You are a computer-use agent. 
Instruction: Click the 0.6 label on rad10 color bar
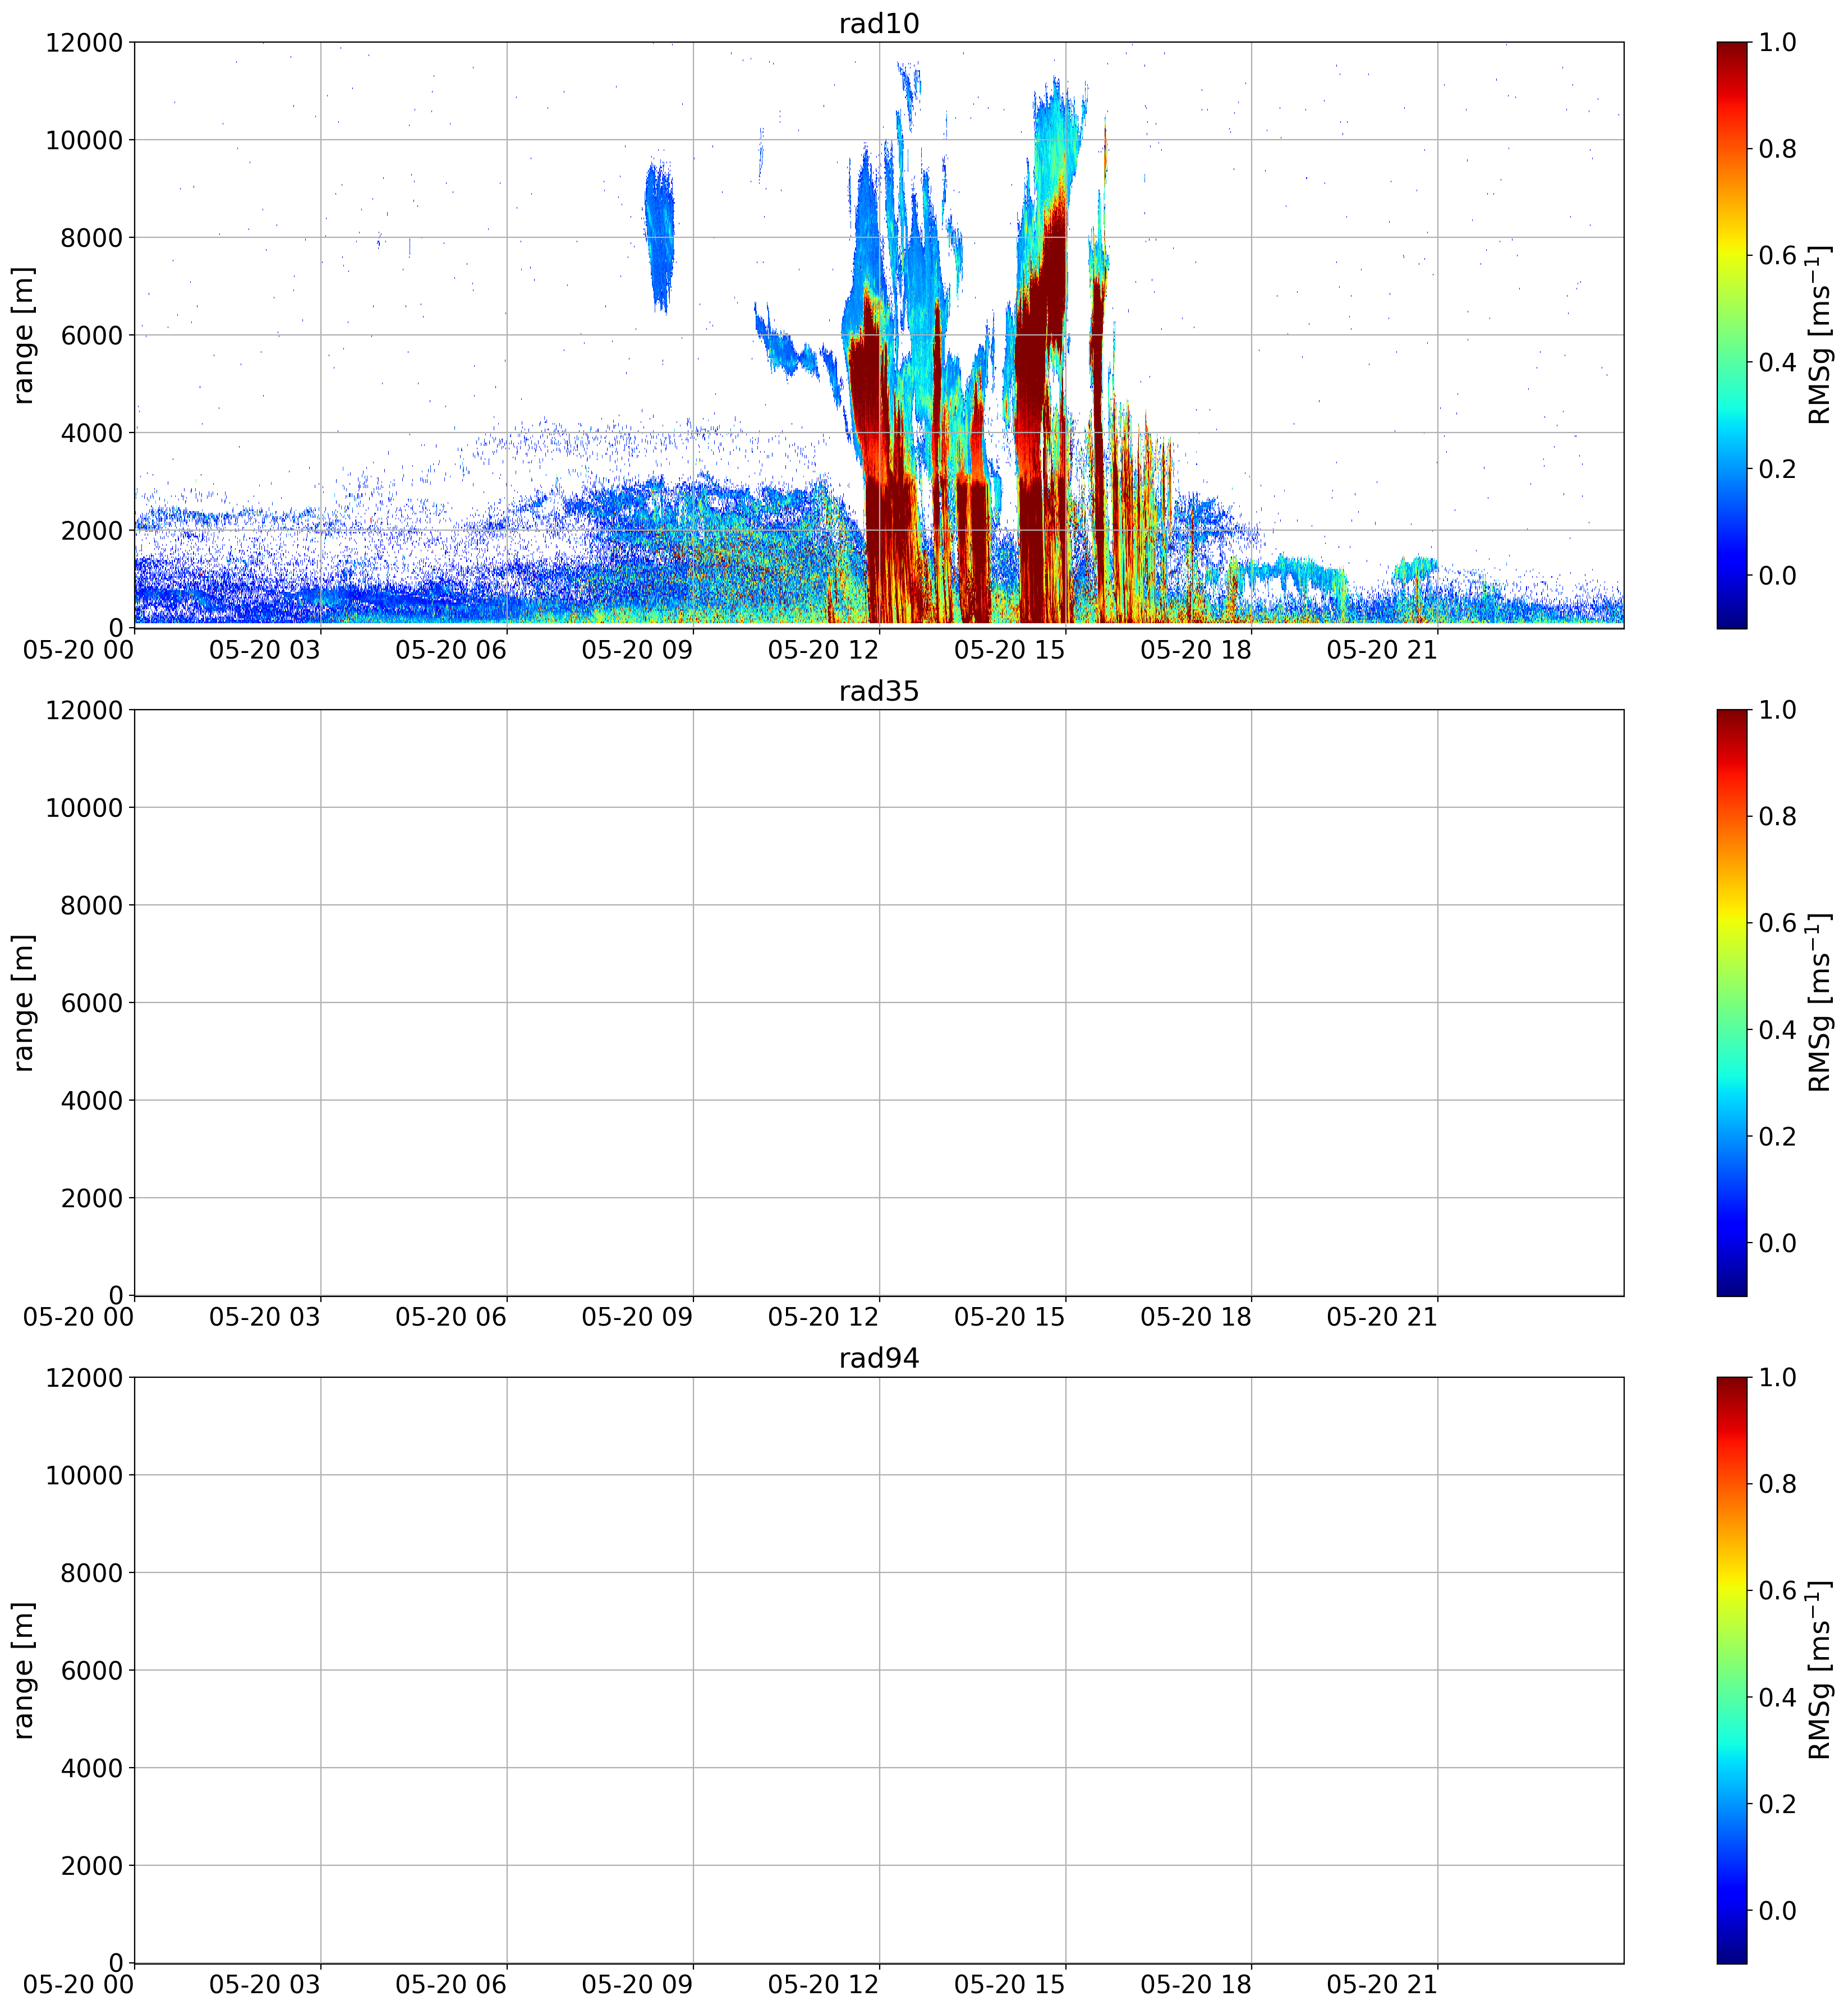coord(1777,255)
